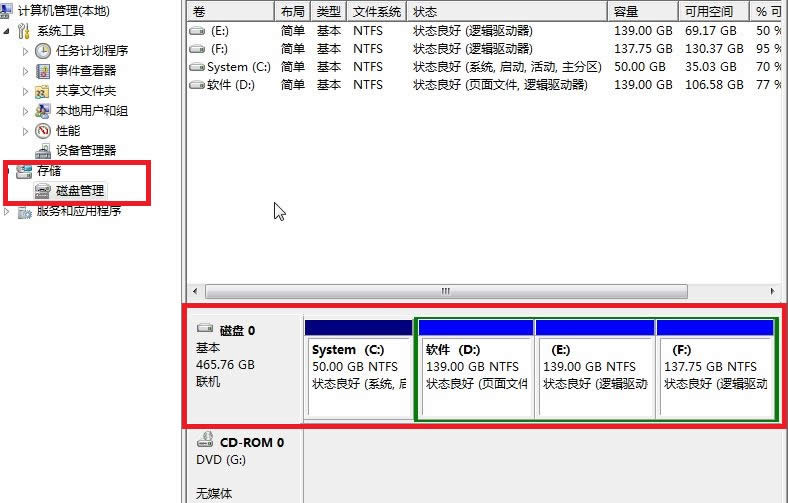Click the Event Viewer (事件查看器) icon
This screenshot has height=503, width=788.
[x=43, y=70]
